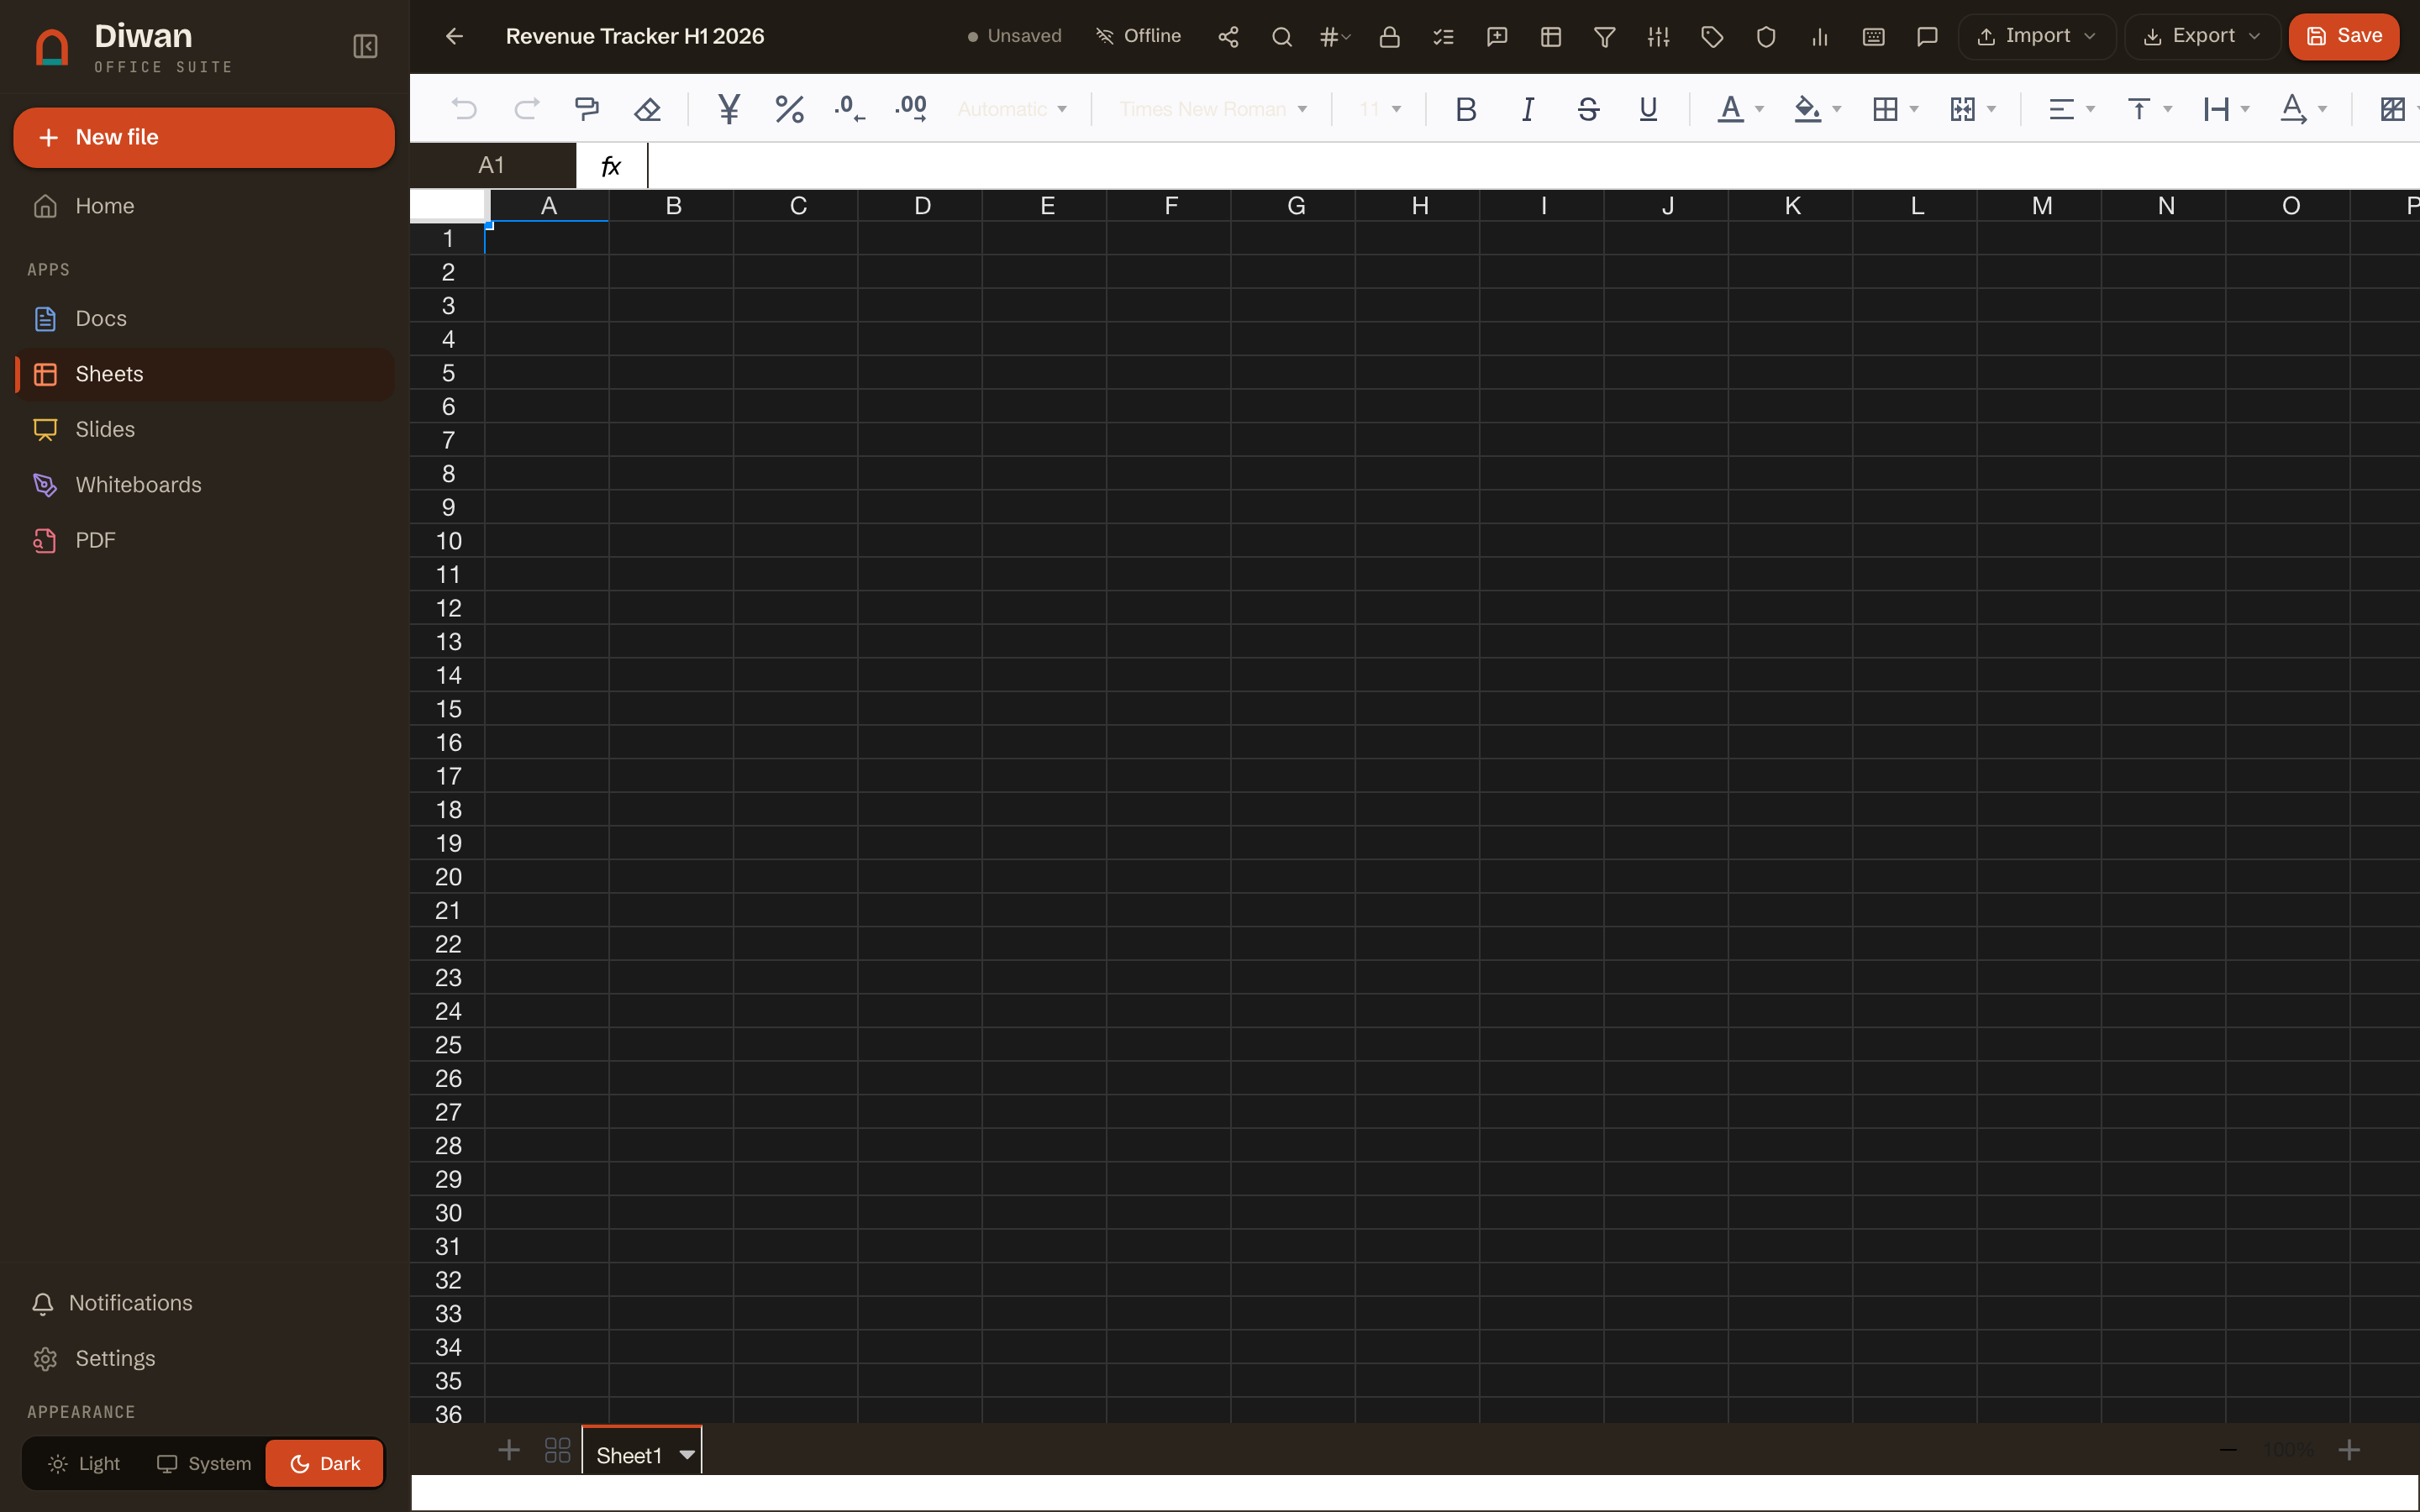Switch appearance to System
The width and height of the screenshot is (2420, 1512).
[204, 1464]
